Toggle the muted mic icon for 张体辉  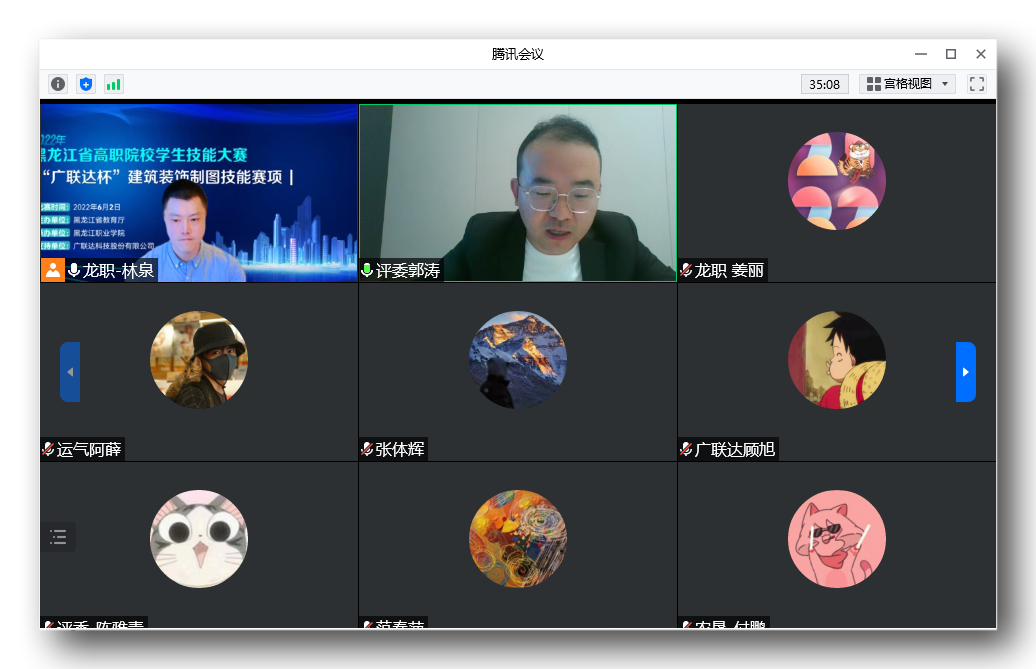coord(367,449)
